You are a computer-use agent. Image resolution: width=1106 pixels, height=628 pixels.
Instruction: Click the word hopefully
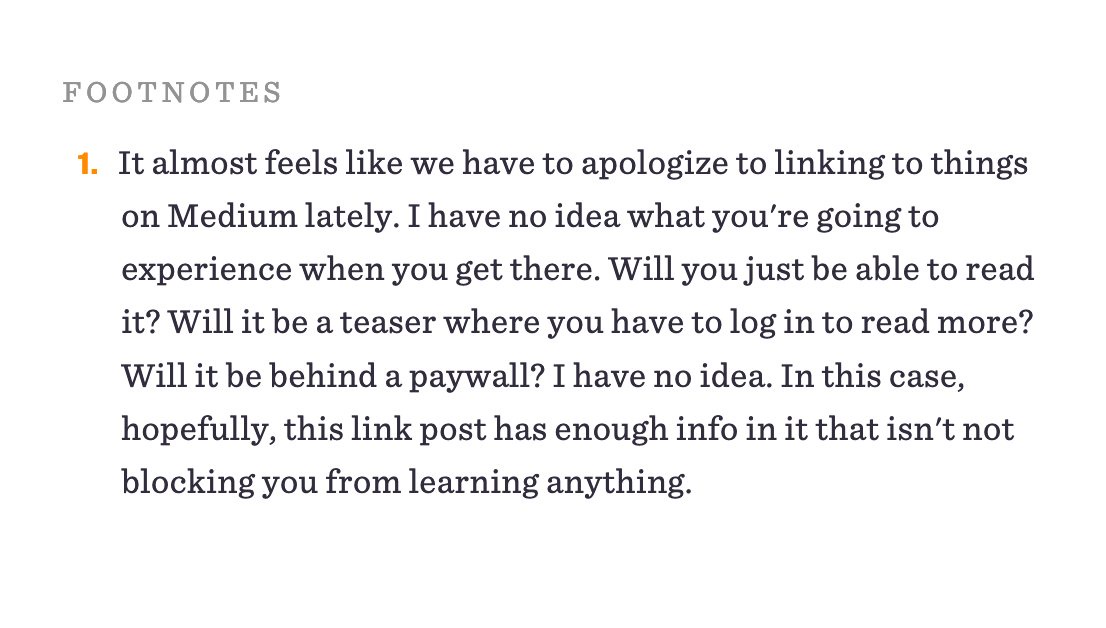(x=199, y=430)
